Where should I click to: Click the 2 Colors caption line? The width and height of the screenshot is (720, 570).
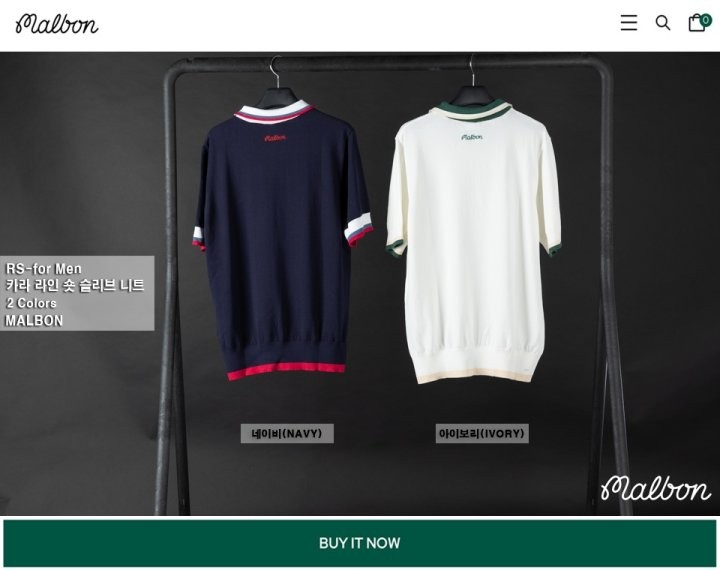click(x=31, y=303)
